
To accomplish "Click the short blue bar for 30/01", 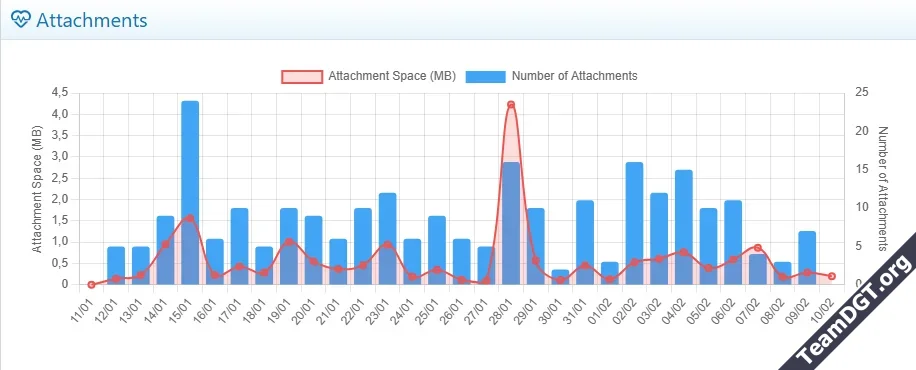I will [560, 277].
